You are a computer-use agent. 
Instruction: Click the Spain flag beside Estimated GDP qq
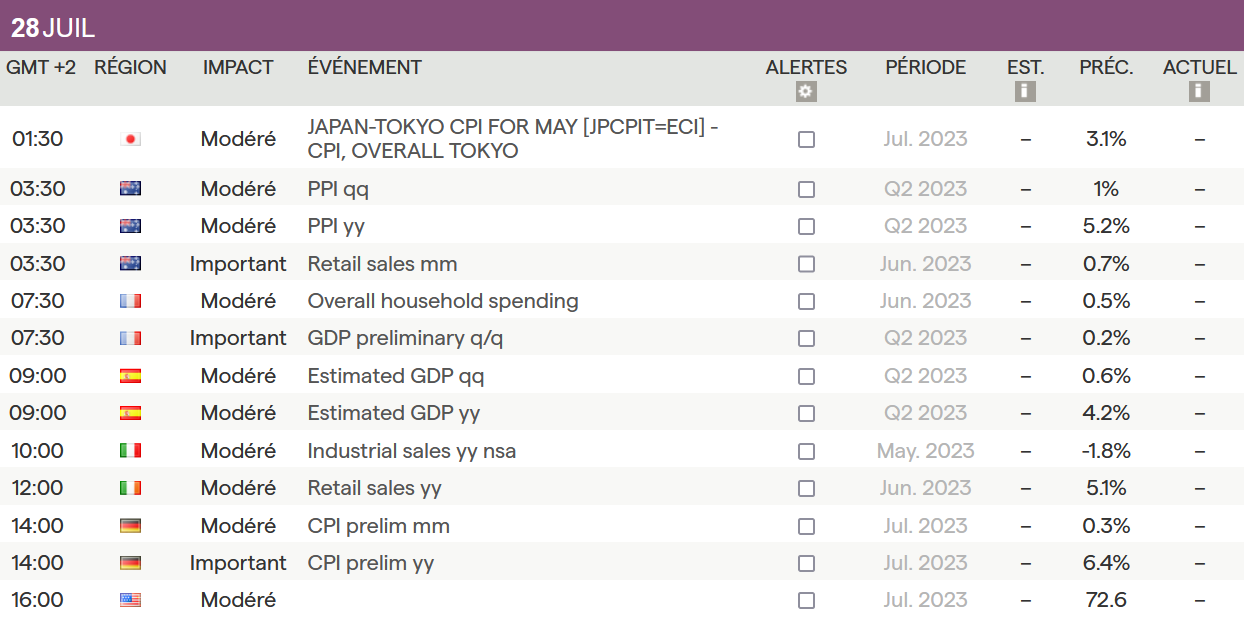(130, 376)
